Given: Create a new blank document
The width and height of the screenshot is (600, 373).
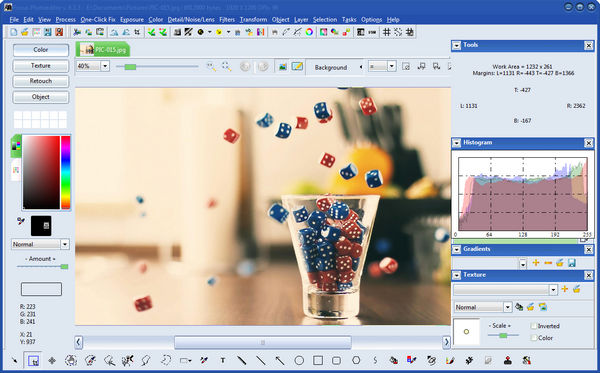Looking at the screenshot, I should [x=13, y=32].
